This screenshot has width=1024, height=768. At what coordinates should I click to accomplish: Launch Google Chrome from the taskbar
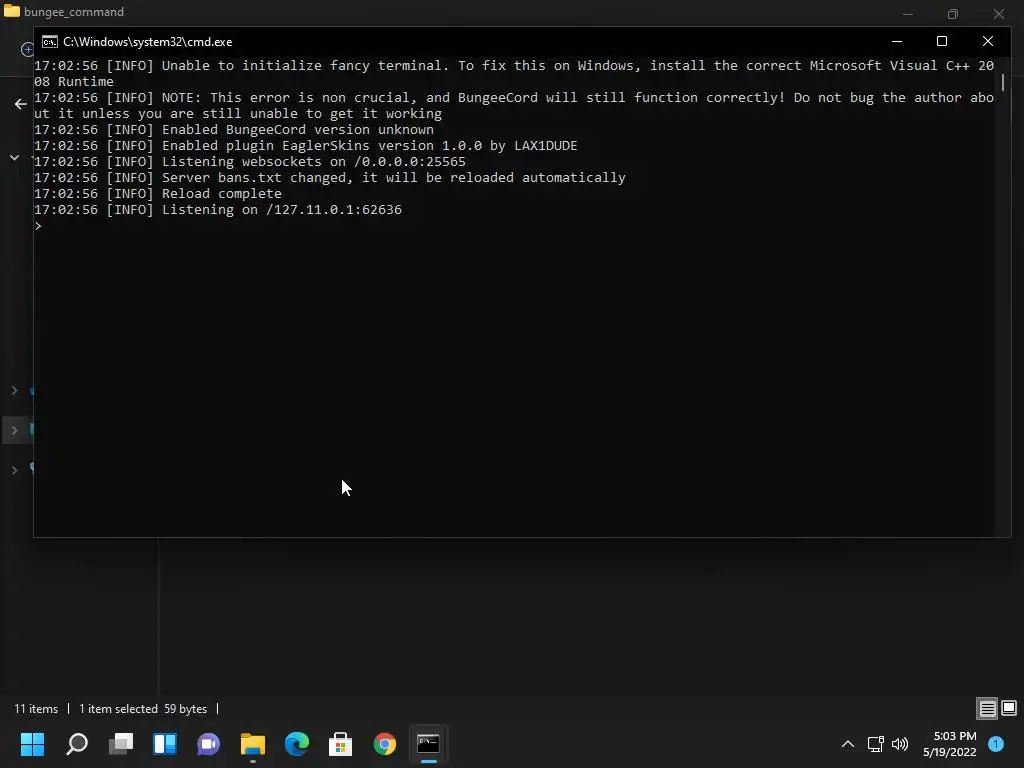point(385,743)
